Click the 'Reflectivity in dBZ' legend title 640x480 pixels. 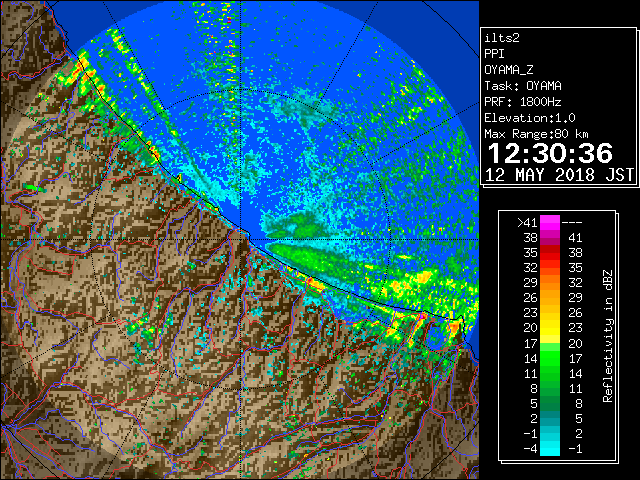(x=608, y=336)
